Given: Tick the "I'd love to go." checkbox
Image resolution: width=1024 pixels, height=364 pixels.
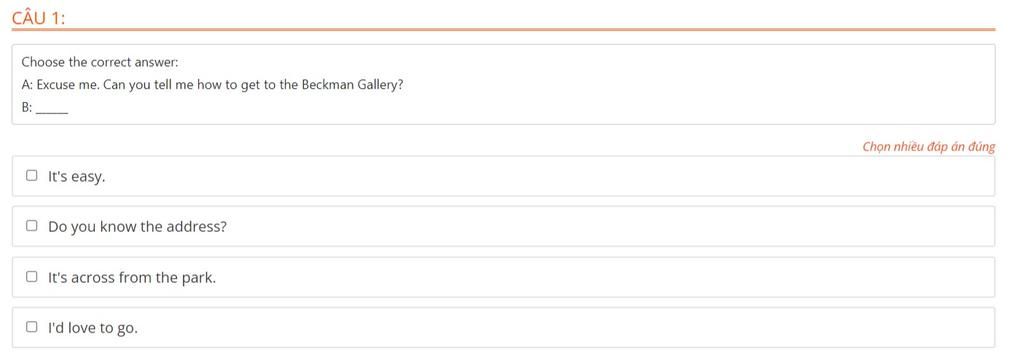Looking at the screenshot, I should [x=31, y=327].
